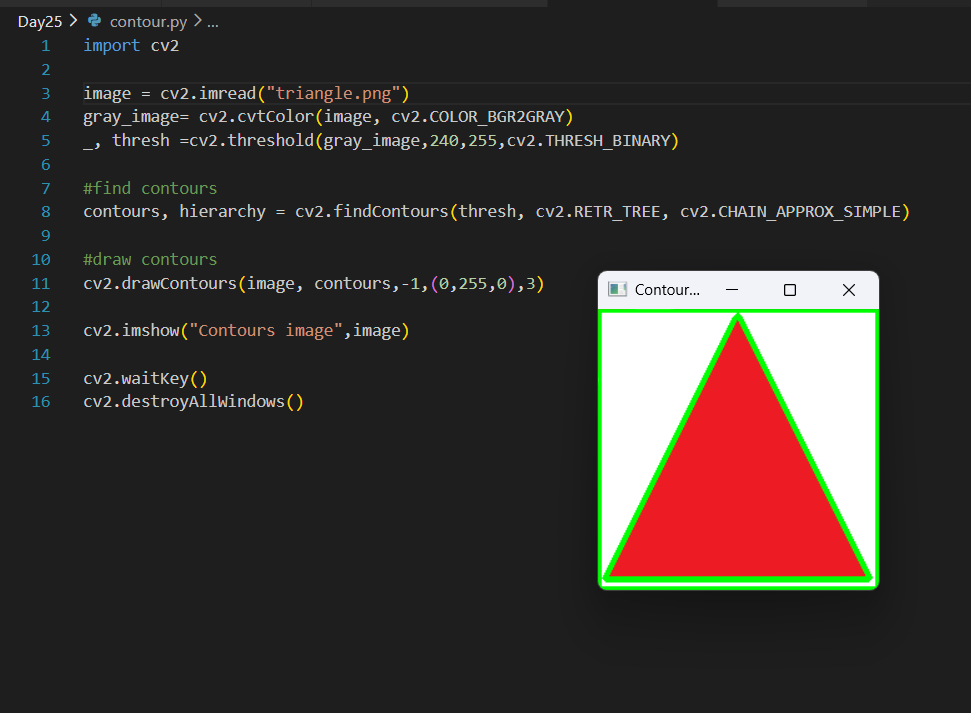Click cv2.RETR_TREE on line 8
The image size is (971, 713).
597,212
